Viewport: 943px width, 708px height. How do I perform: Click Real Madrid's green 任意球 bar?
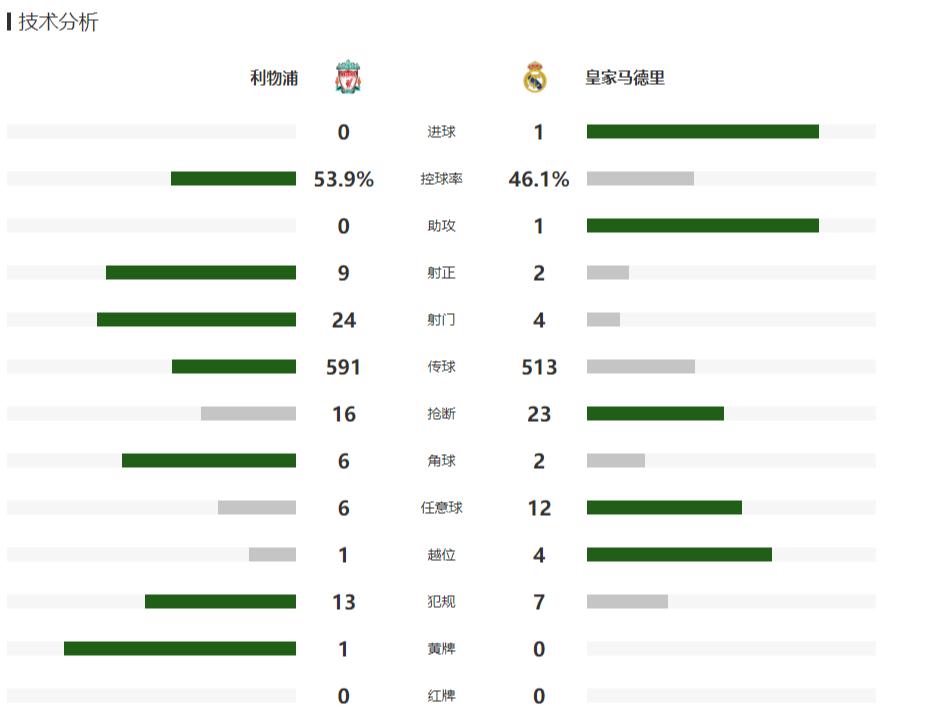point(664,507)
